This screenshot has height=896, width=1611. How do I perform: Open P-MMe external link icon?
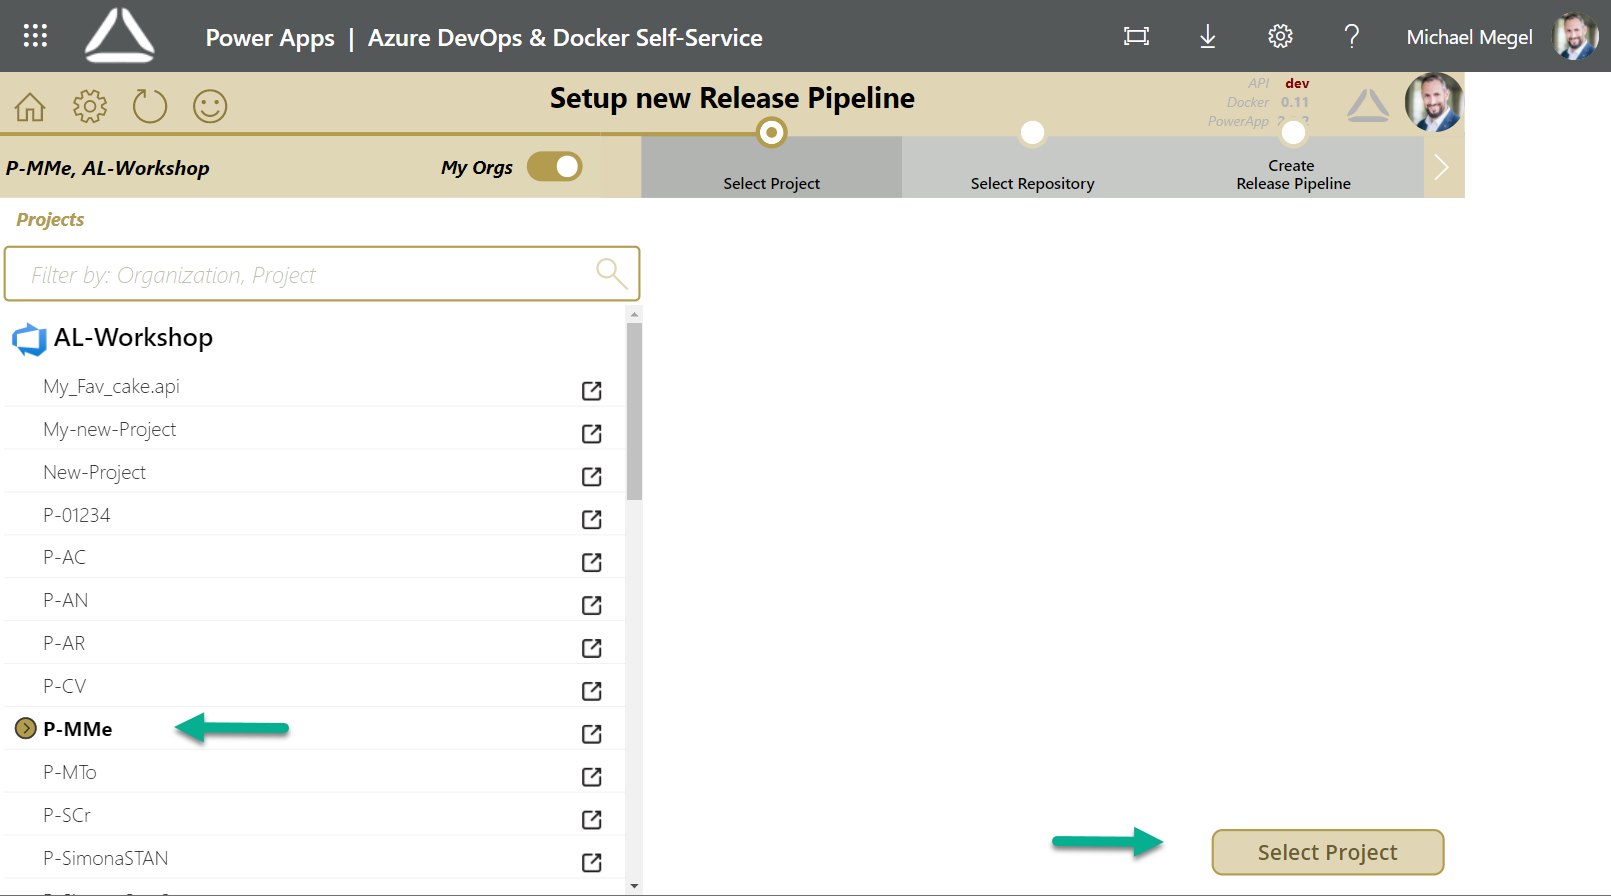pos(592,734)
